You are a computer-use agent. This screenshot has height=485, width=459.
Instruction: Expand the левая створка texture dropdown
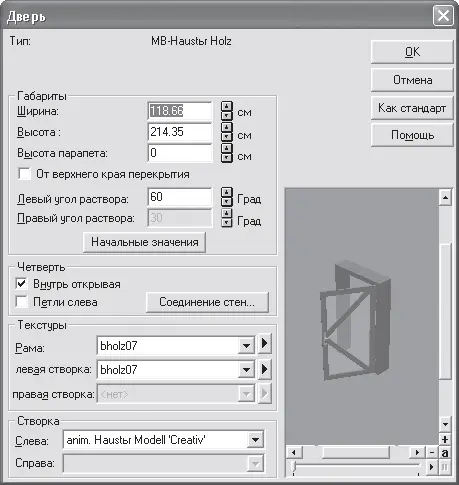click(246, 369)
